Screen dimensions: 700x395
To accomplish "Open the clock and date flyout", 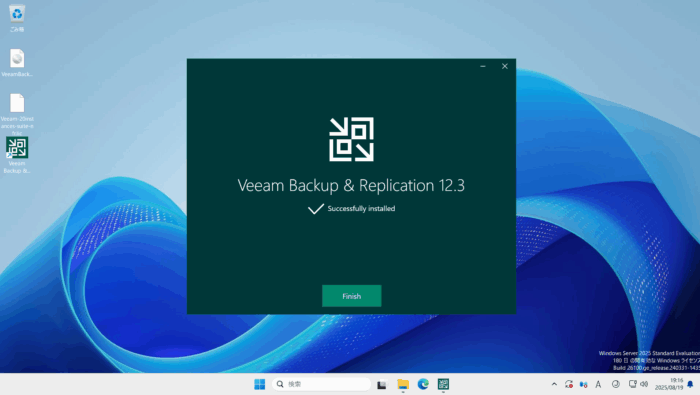I will tap(669, 384).
